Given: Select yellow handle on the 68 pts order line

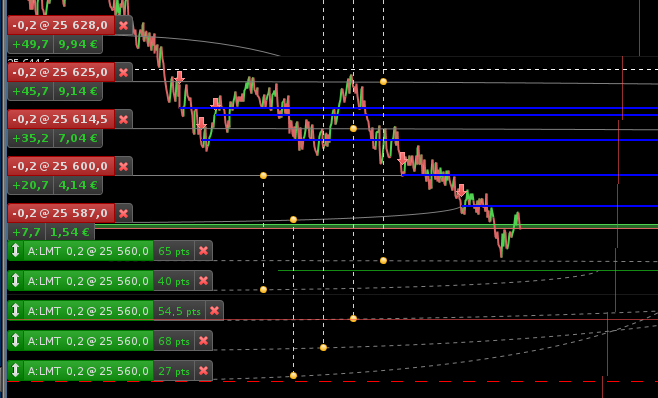Looking at the screenshot, I should (323, 348).
